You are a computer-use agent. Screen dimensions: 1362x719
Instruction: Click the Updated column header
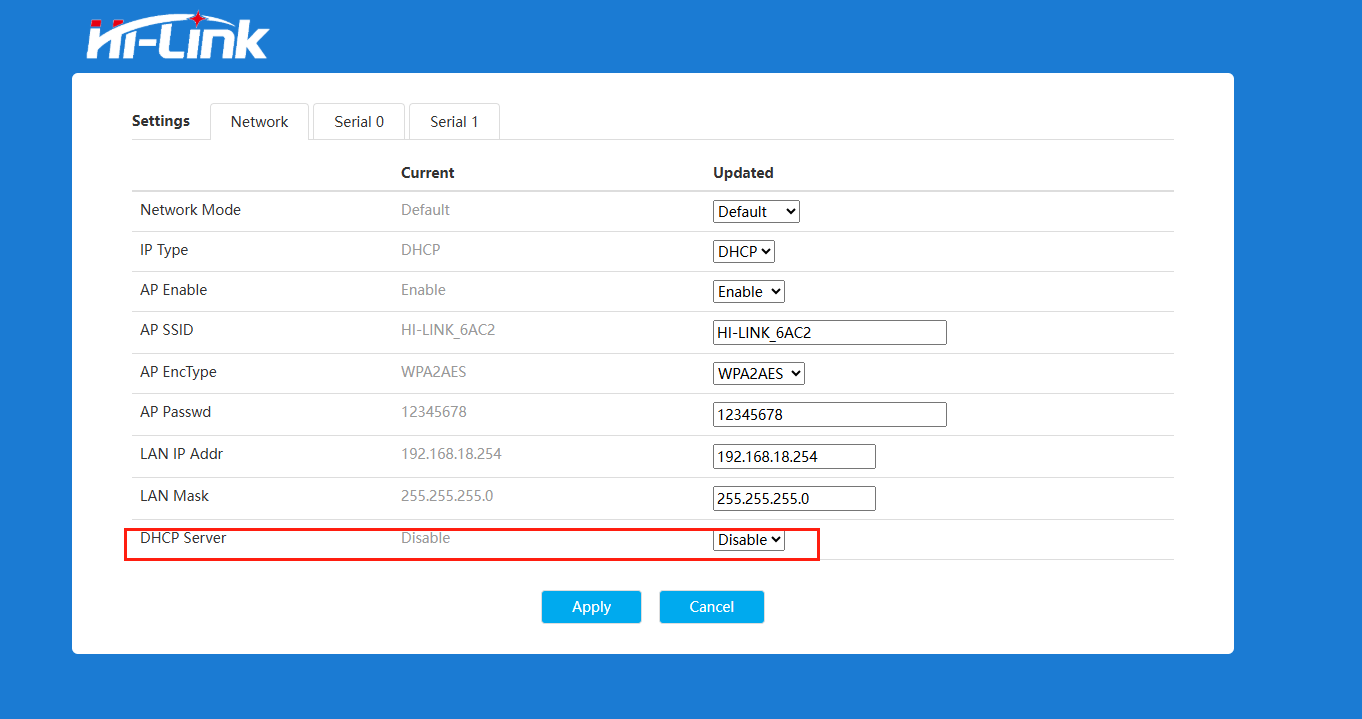[743, 173]
